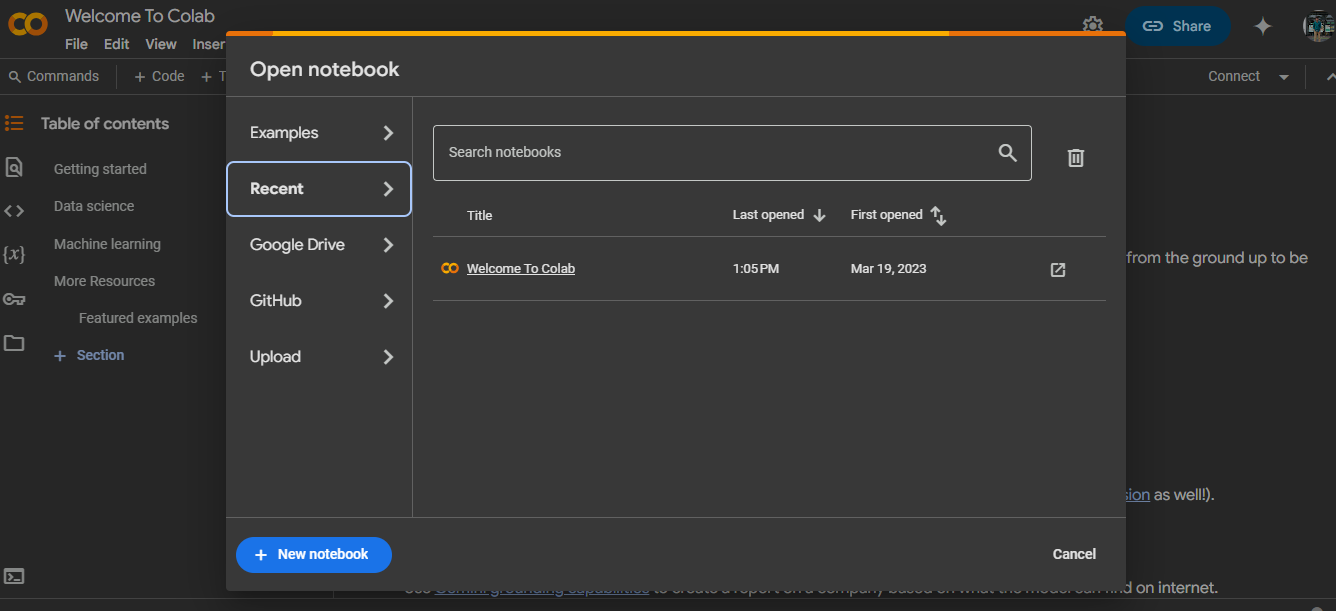This screenshot has height=611, width=1336.
Task: Go to Machine learning section
Action: coord(107,244)
